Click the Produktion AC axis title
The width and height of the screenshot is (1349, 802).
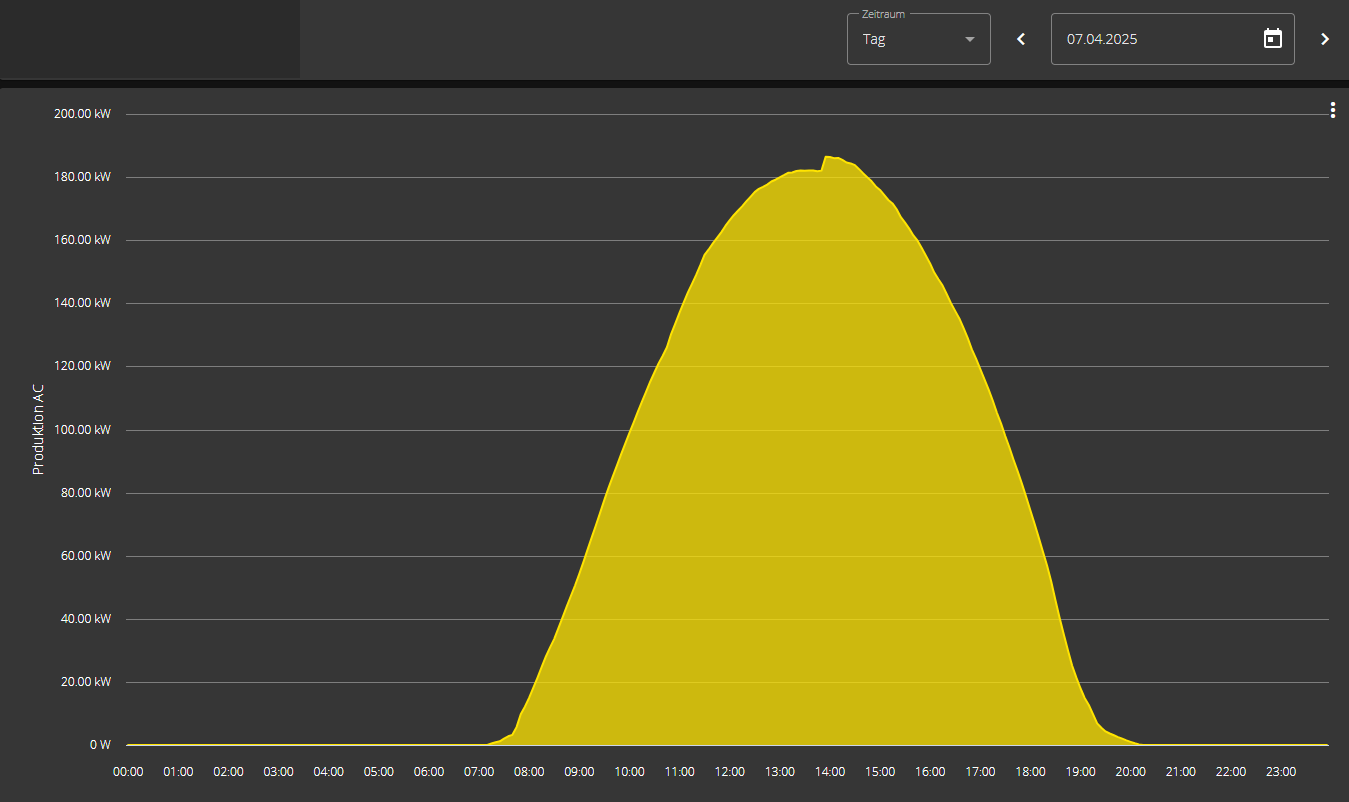click(39, 429)
